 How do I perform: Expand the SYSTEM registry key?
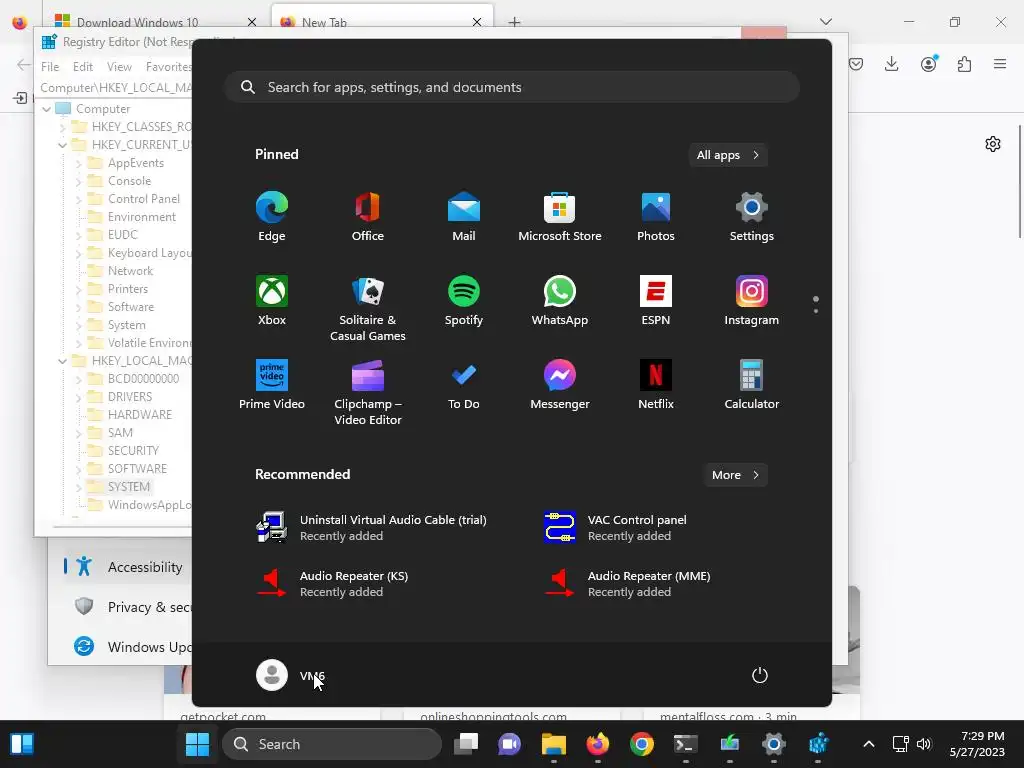point(79,487)
